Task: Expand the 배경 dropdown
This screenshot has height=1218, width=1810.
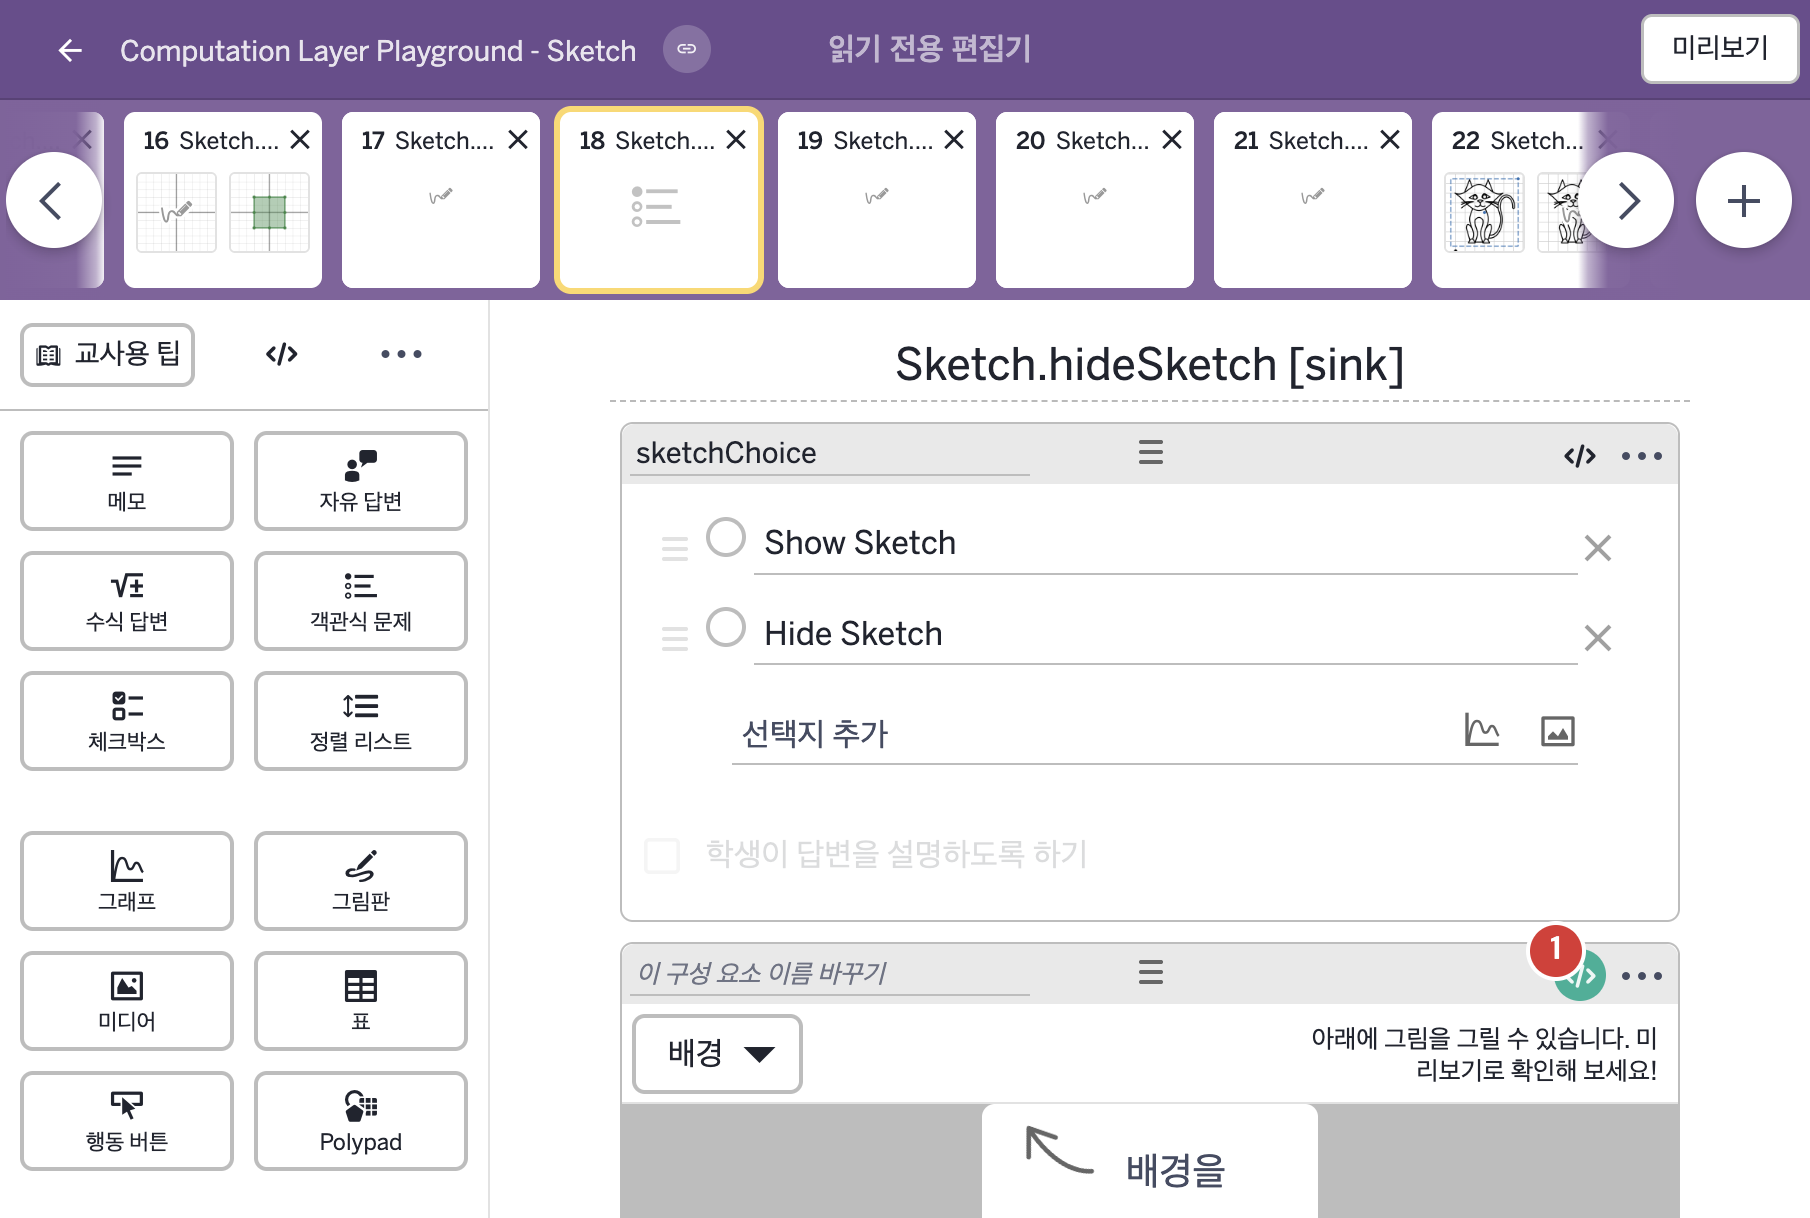Action: click(x=717, y=1054)
